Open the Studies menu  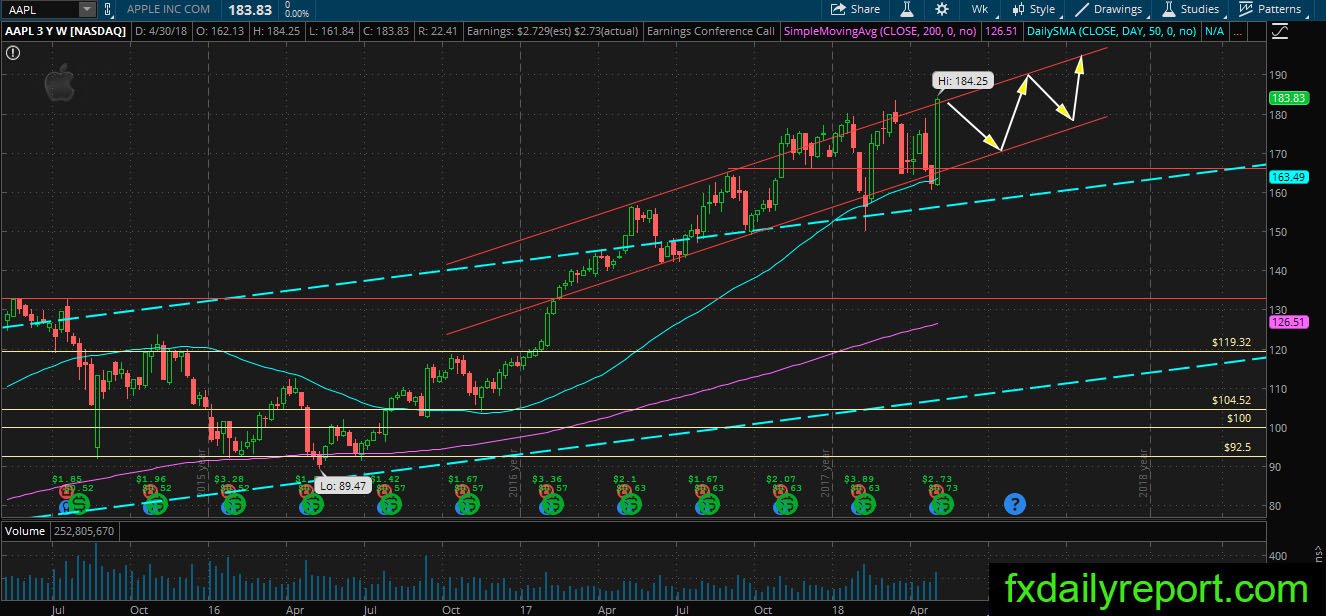[1190, 9]
